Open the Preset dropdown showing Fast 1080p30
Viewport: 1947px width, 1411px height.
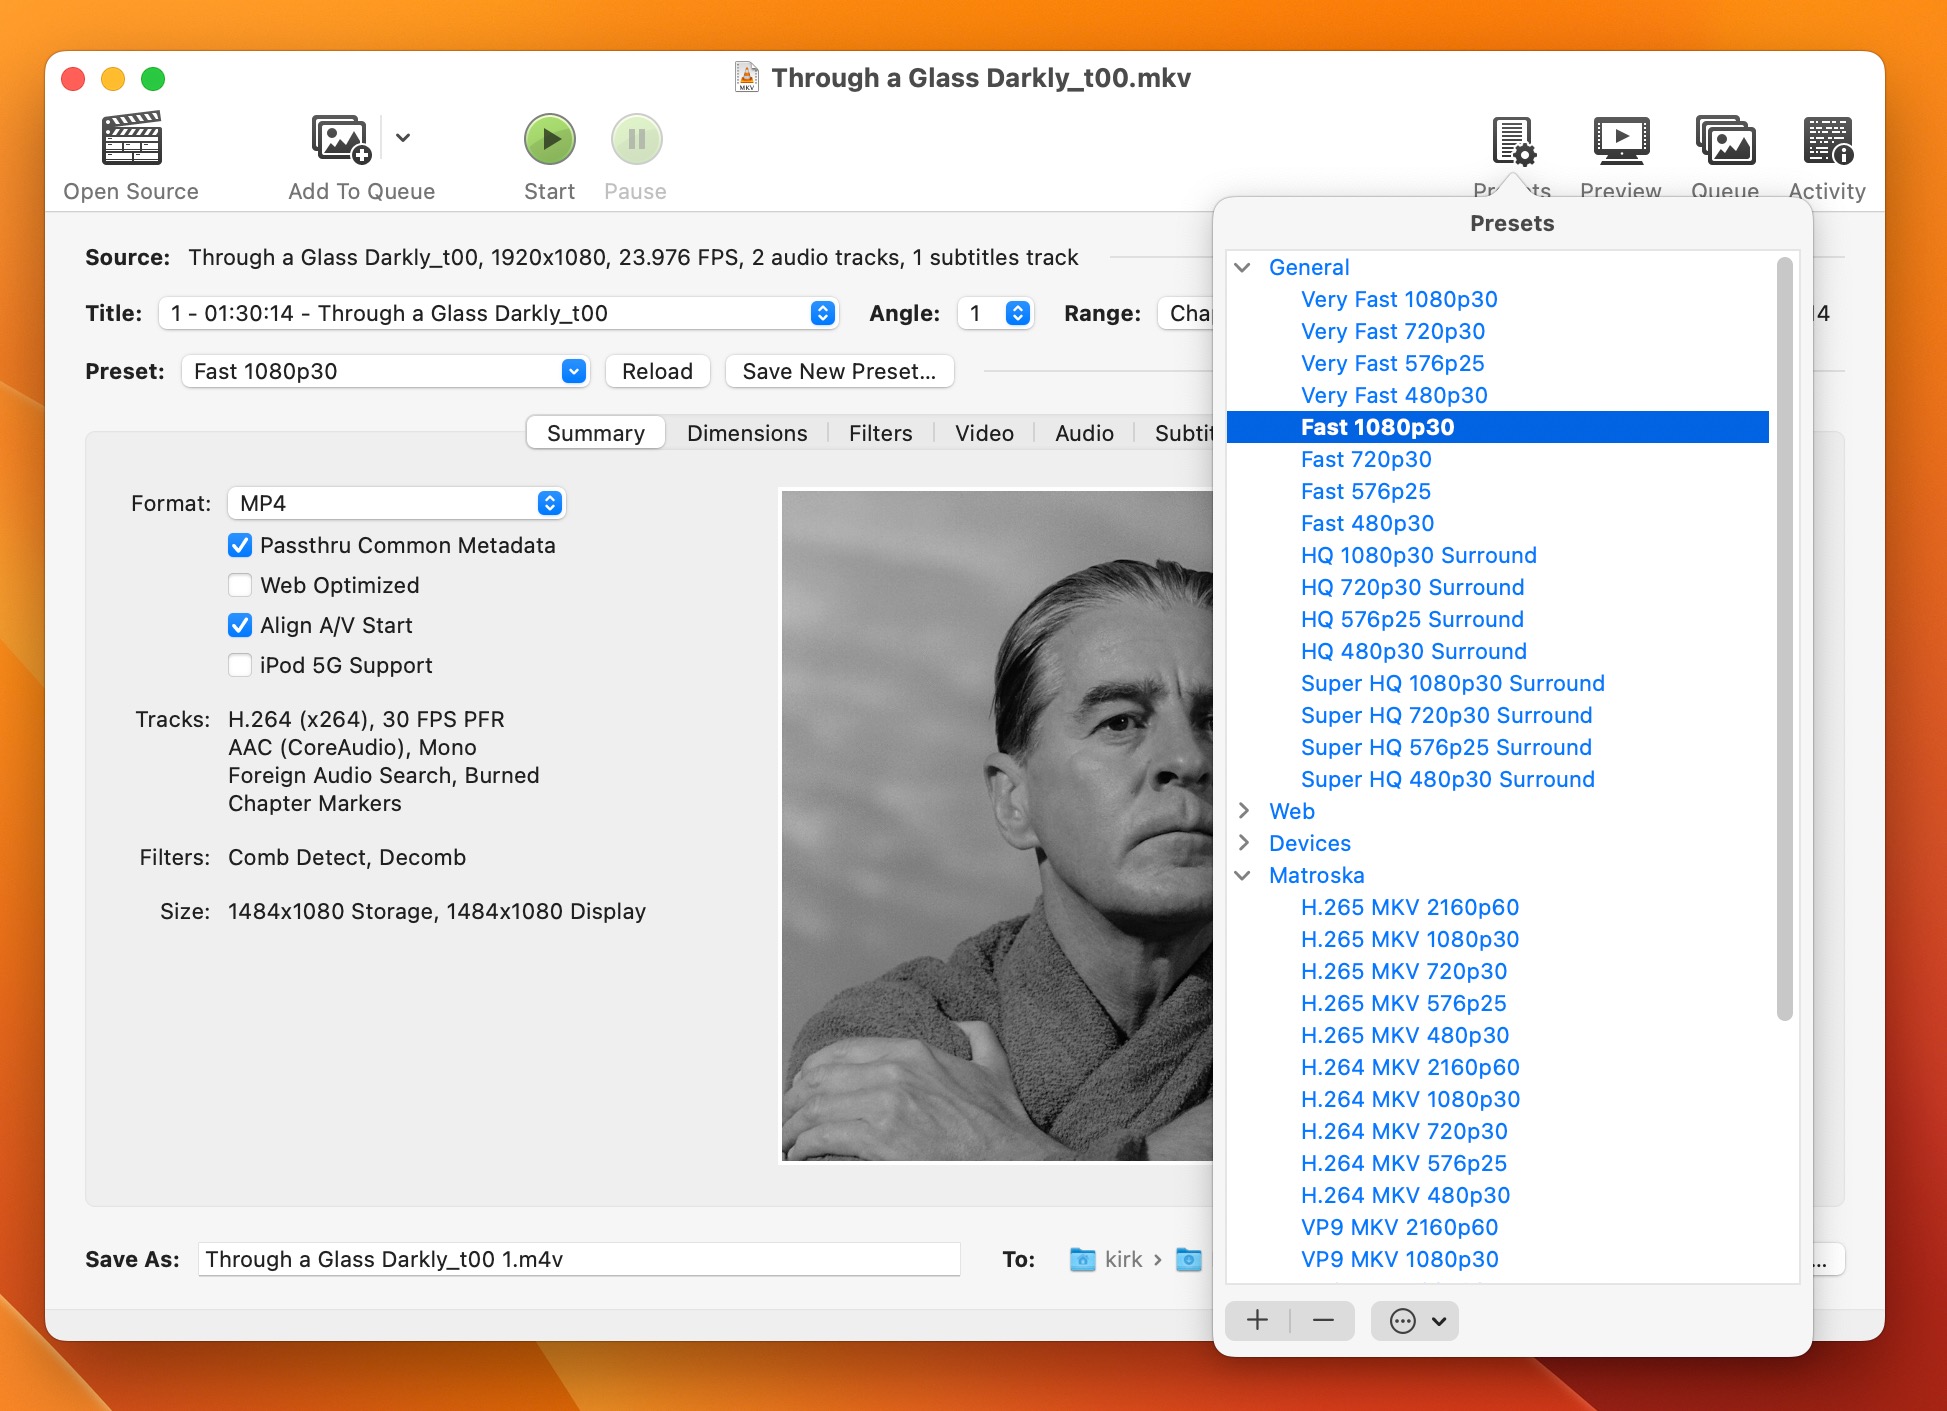(385, 371)
